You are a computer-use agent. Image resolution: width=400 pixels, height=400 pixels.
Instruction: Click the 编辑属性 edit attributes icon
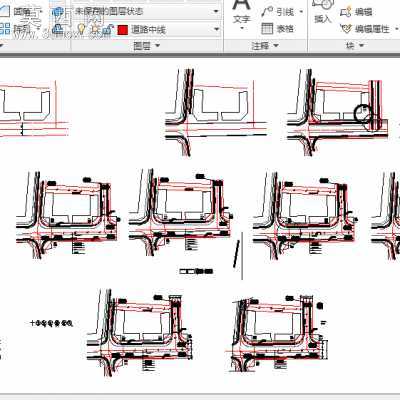point(346,29)
